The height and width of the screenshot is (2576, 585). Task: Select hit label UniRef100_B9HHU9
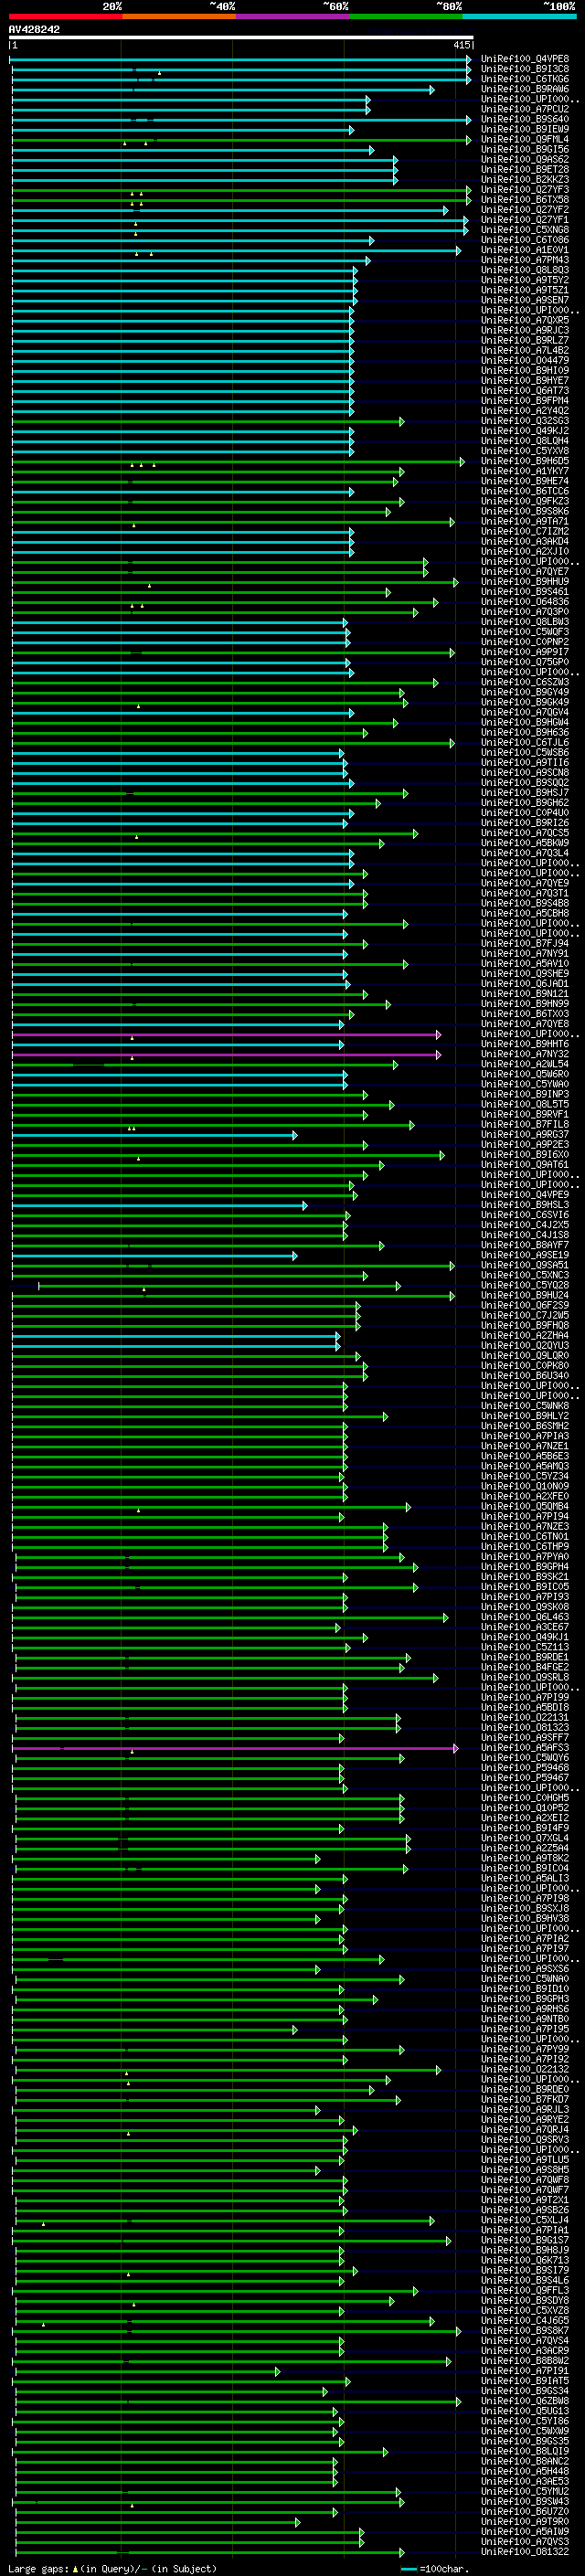pos(525,582)
